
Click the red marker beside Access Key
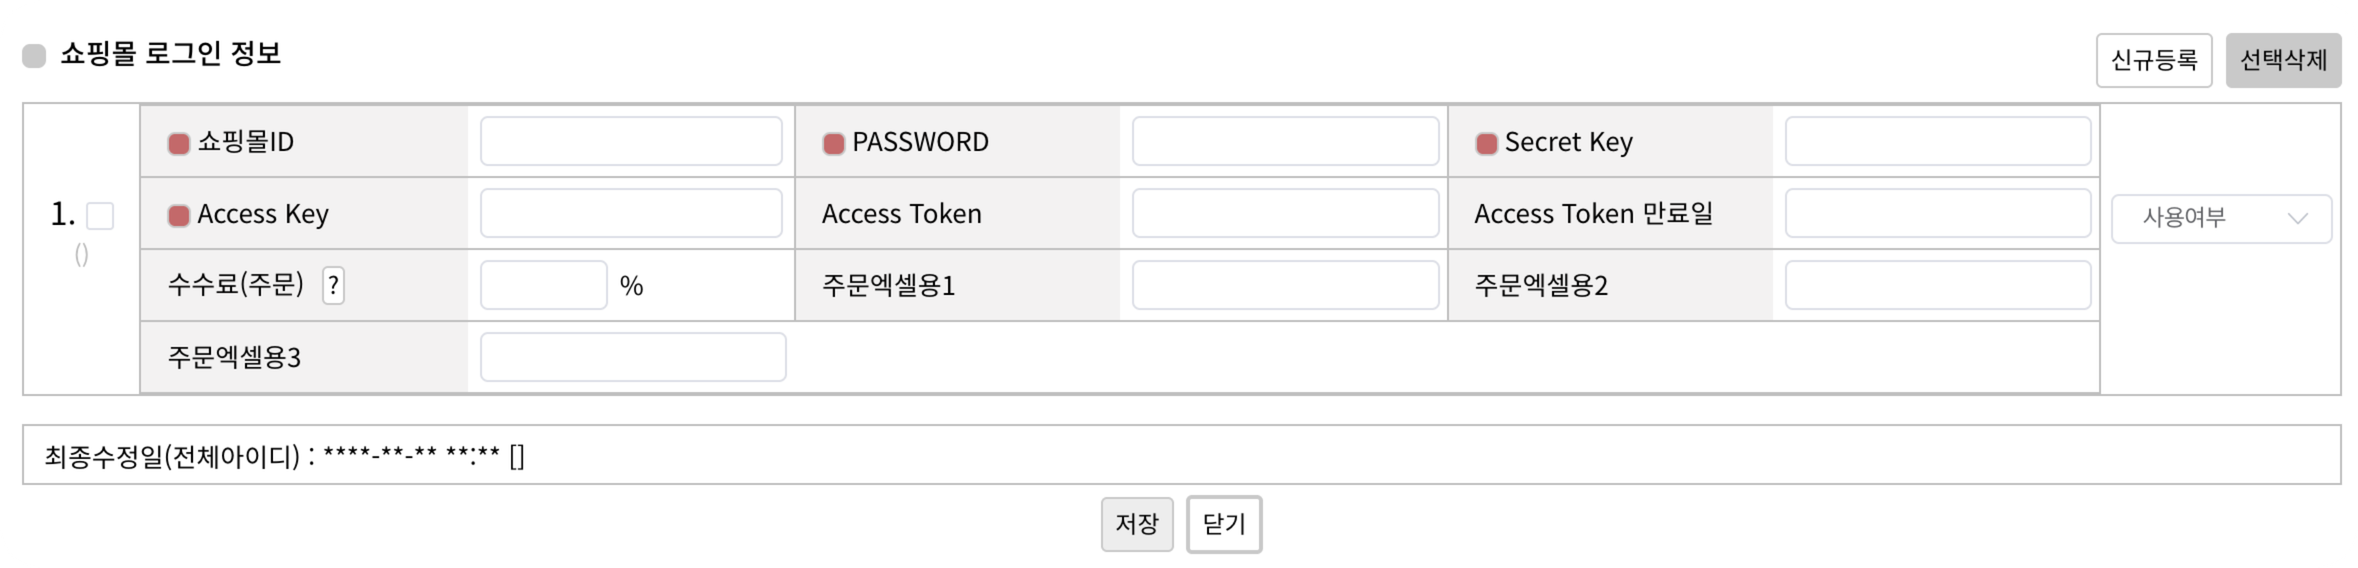[x=179, y=215]
